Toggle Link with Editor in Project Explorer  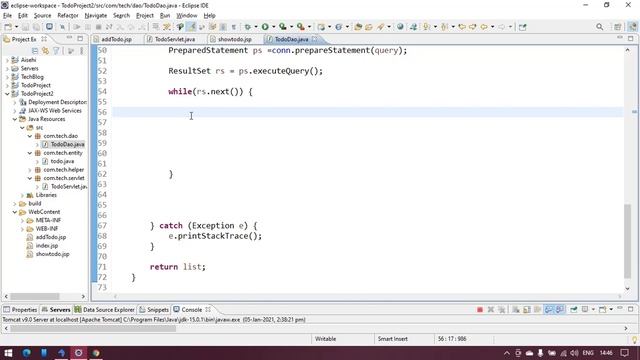point(45,51)
